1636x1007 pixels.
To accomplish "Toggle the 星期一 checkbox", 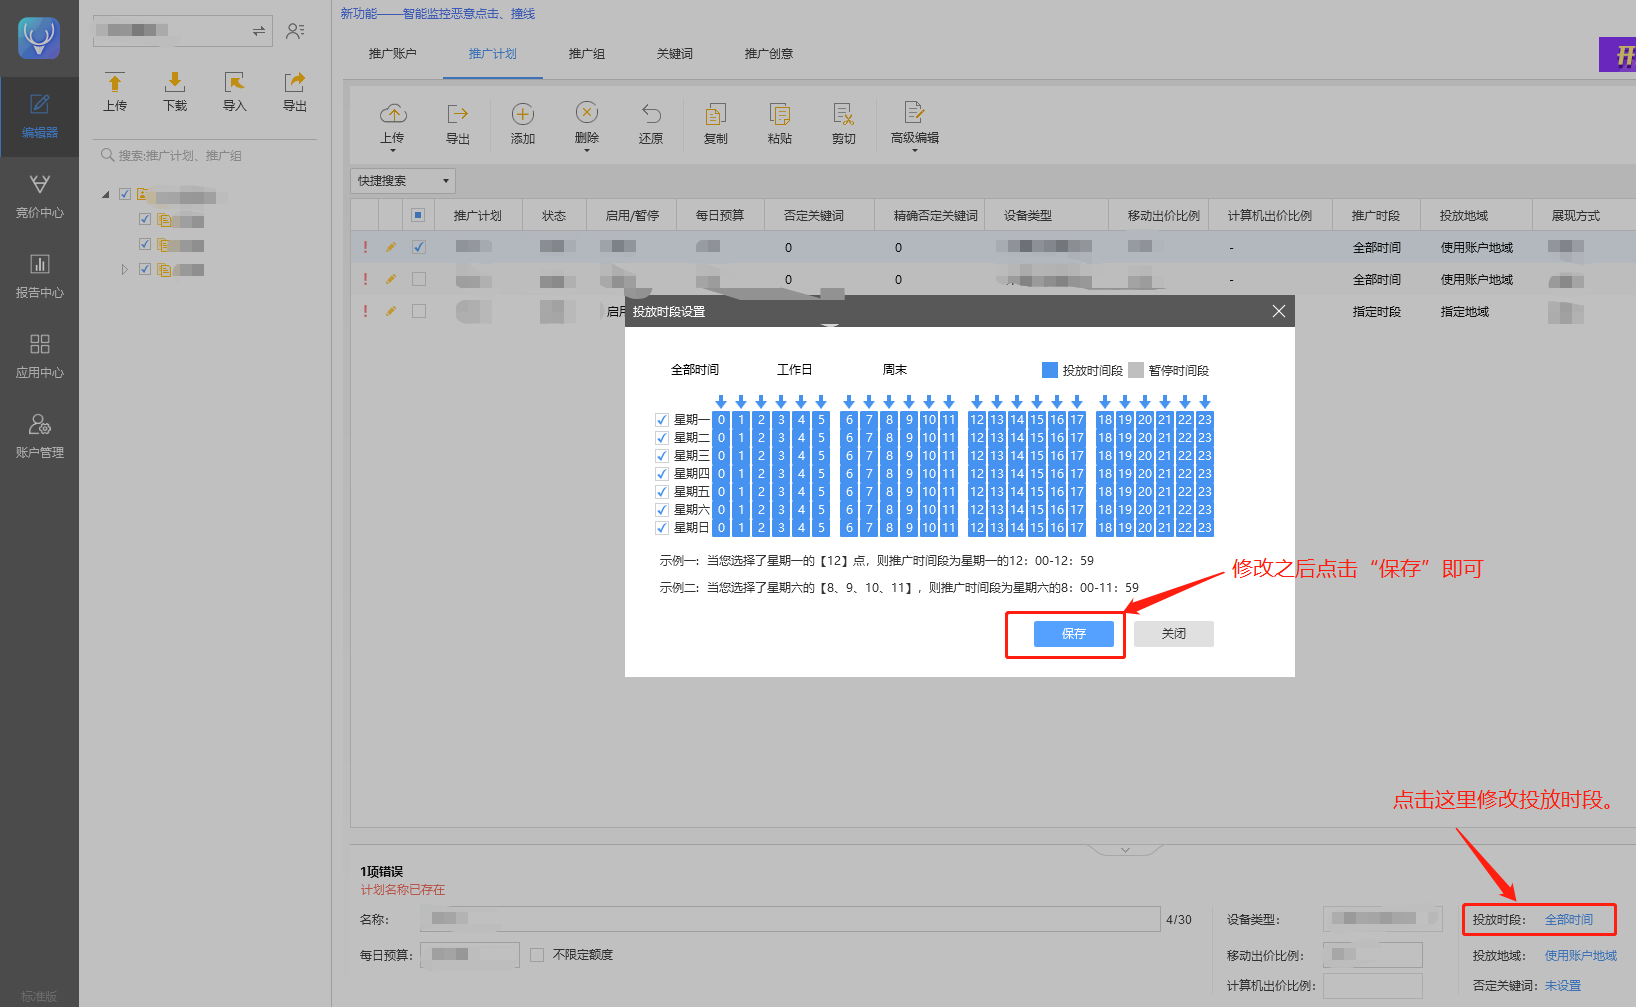I will pyautogui.click(x=661, y=420).
